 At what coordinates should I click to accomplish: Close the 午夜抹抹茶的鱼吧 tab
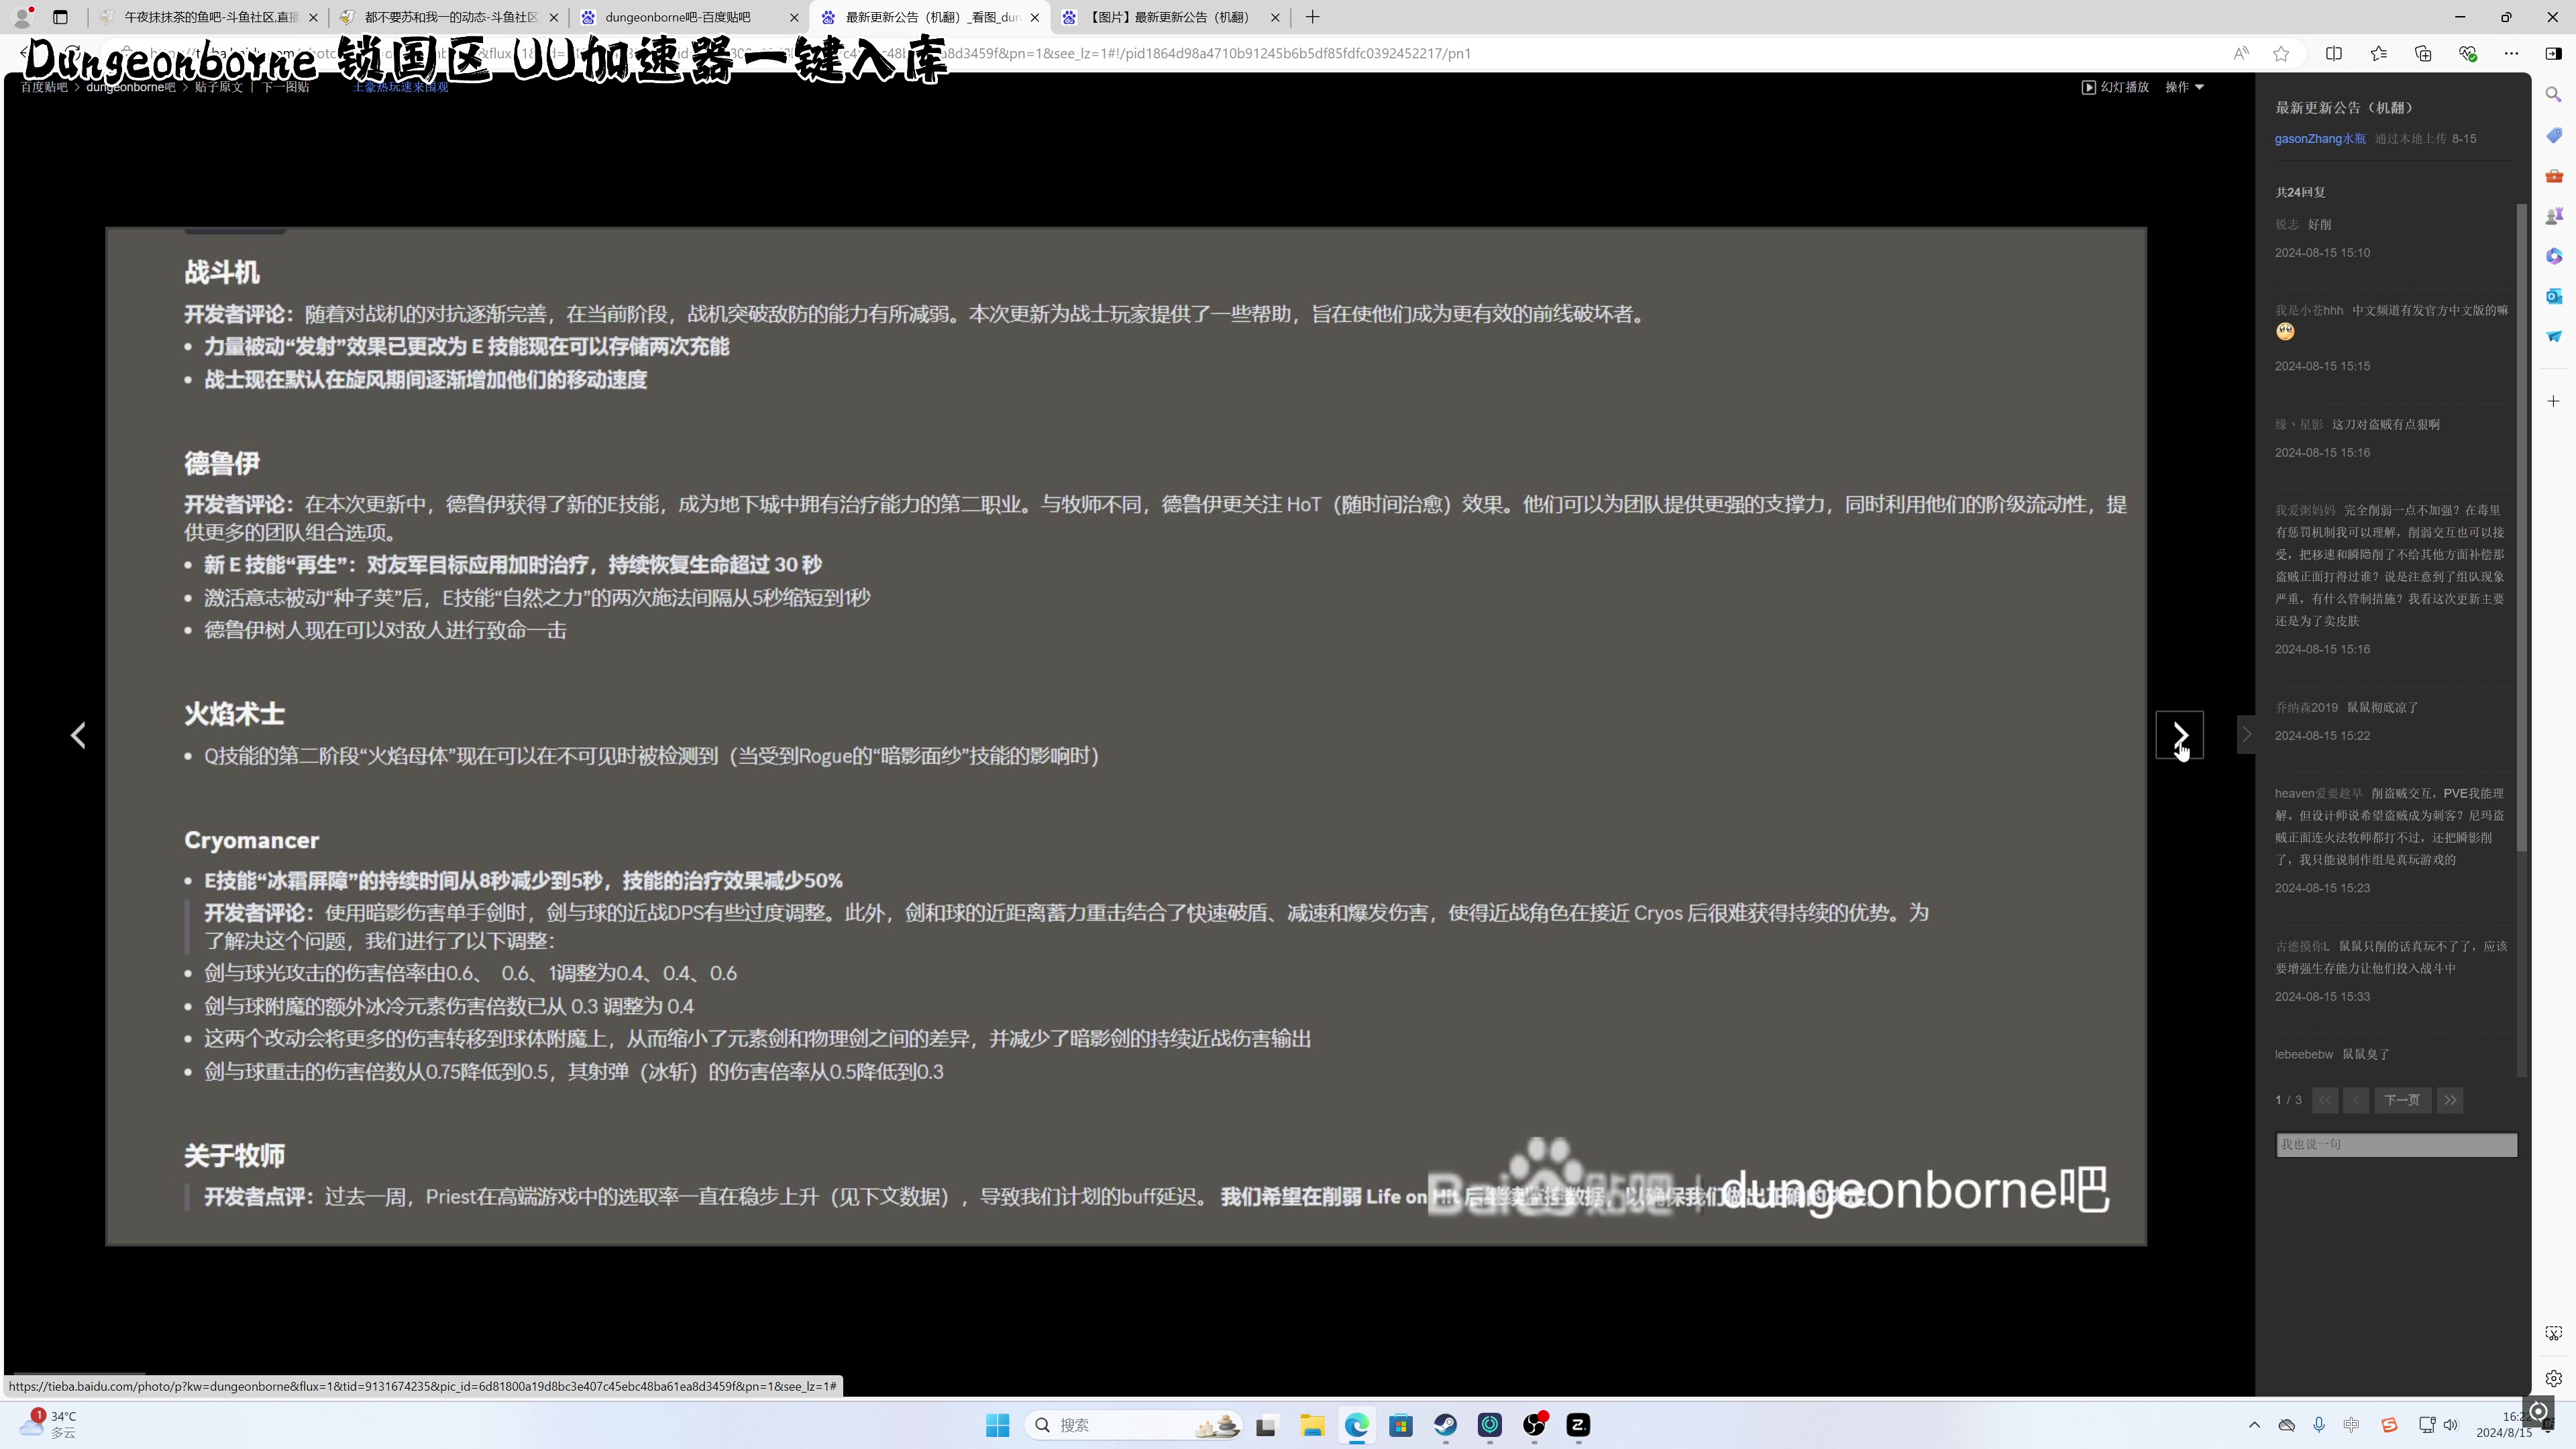(x=313, y=17)
